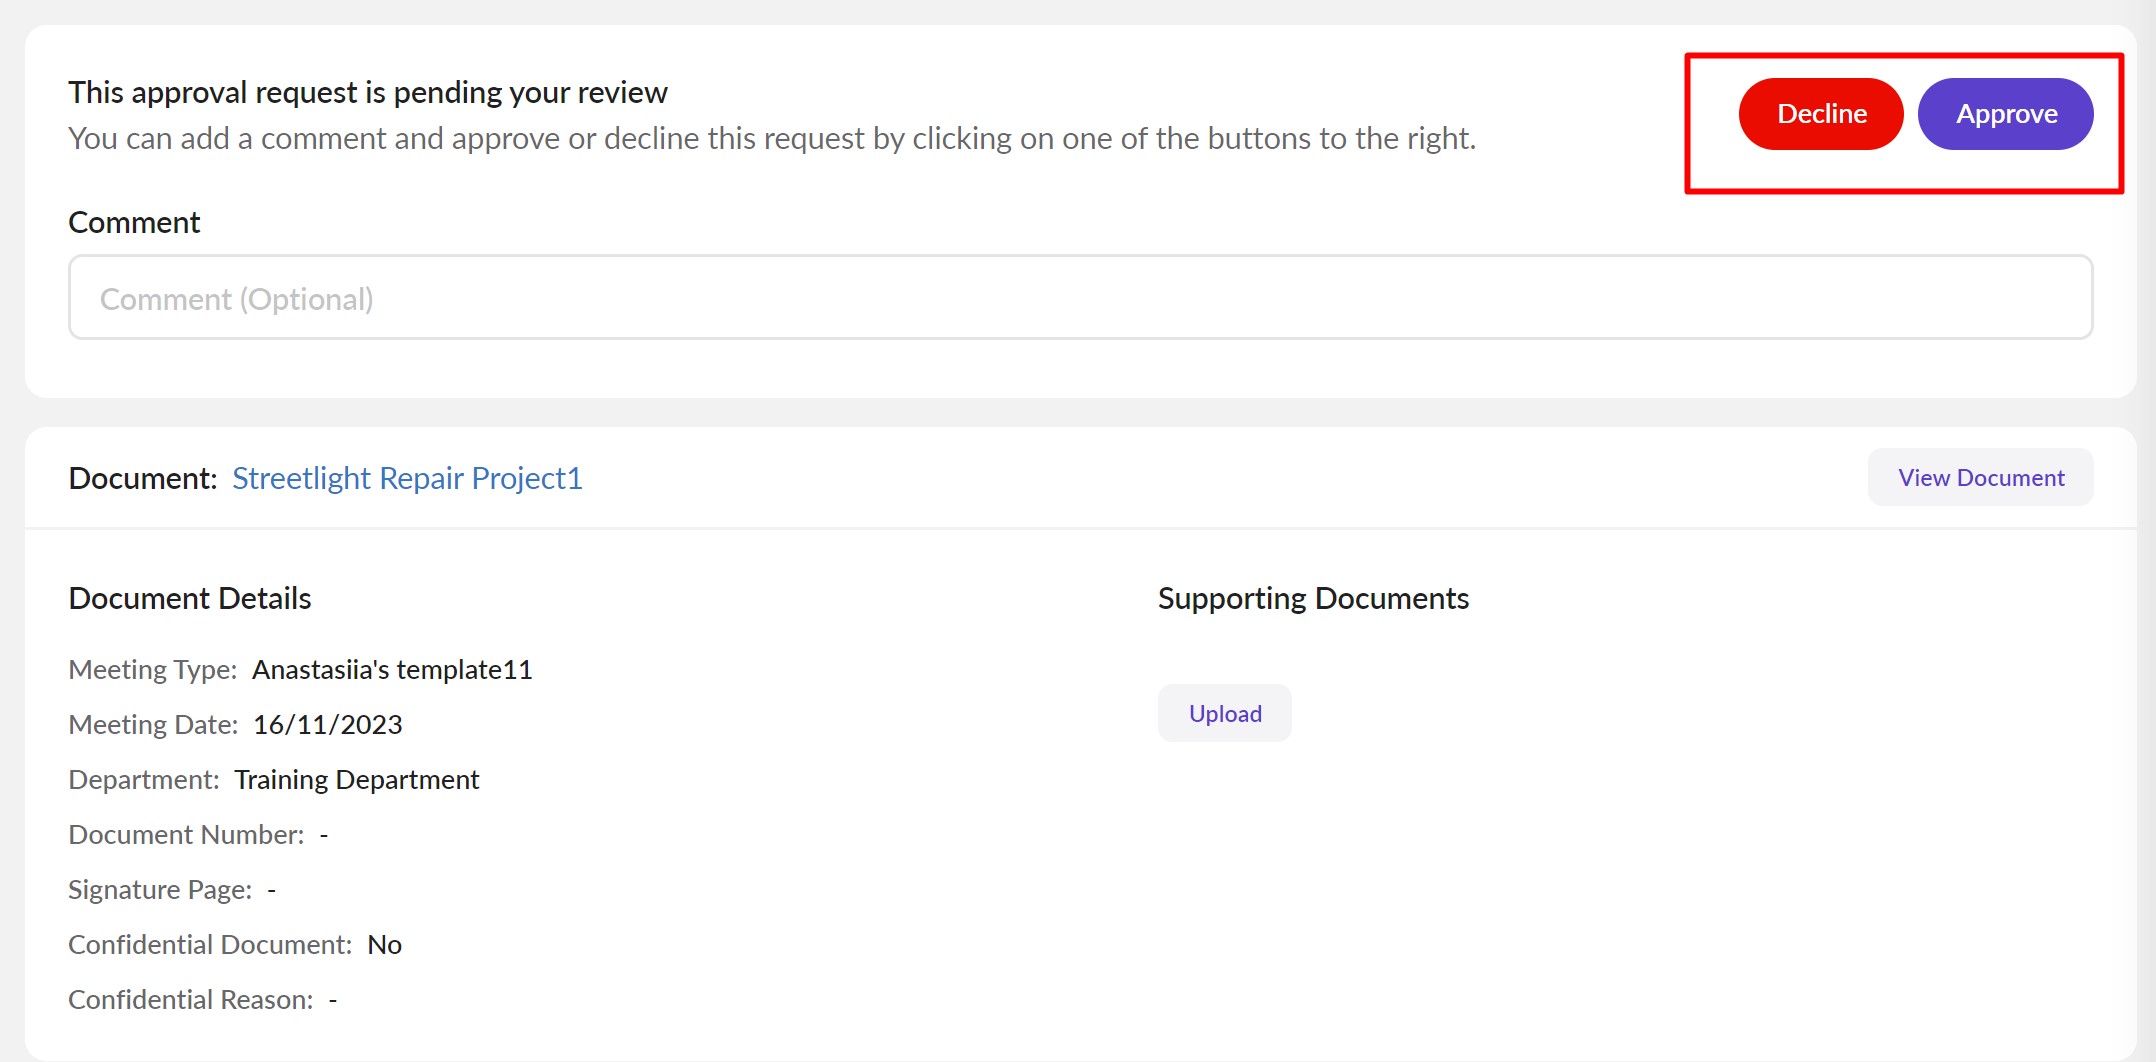Click the red Decline button

click(1820, 114)
